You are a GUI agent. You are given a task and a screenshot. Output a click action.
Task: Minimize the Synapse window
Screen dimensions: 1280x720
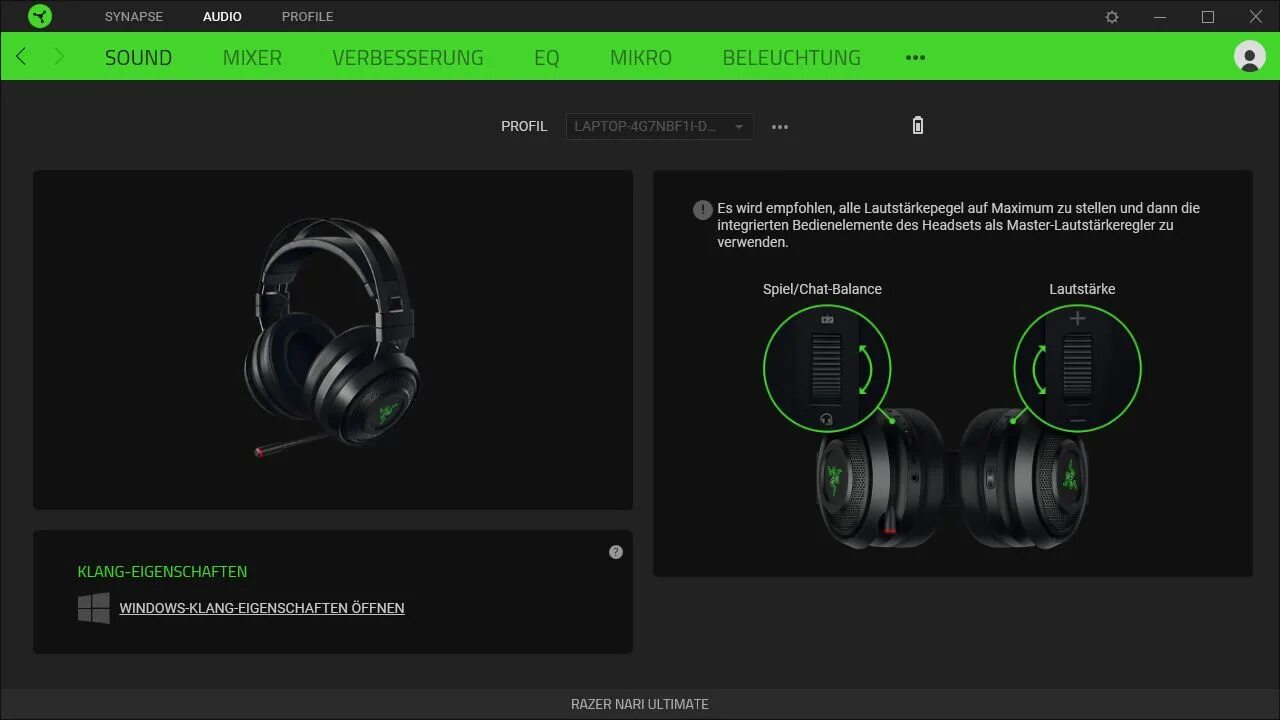click(x=1160, y=17)
